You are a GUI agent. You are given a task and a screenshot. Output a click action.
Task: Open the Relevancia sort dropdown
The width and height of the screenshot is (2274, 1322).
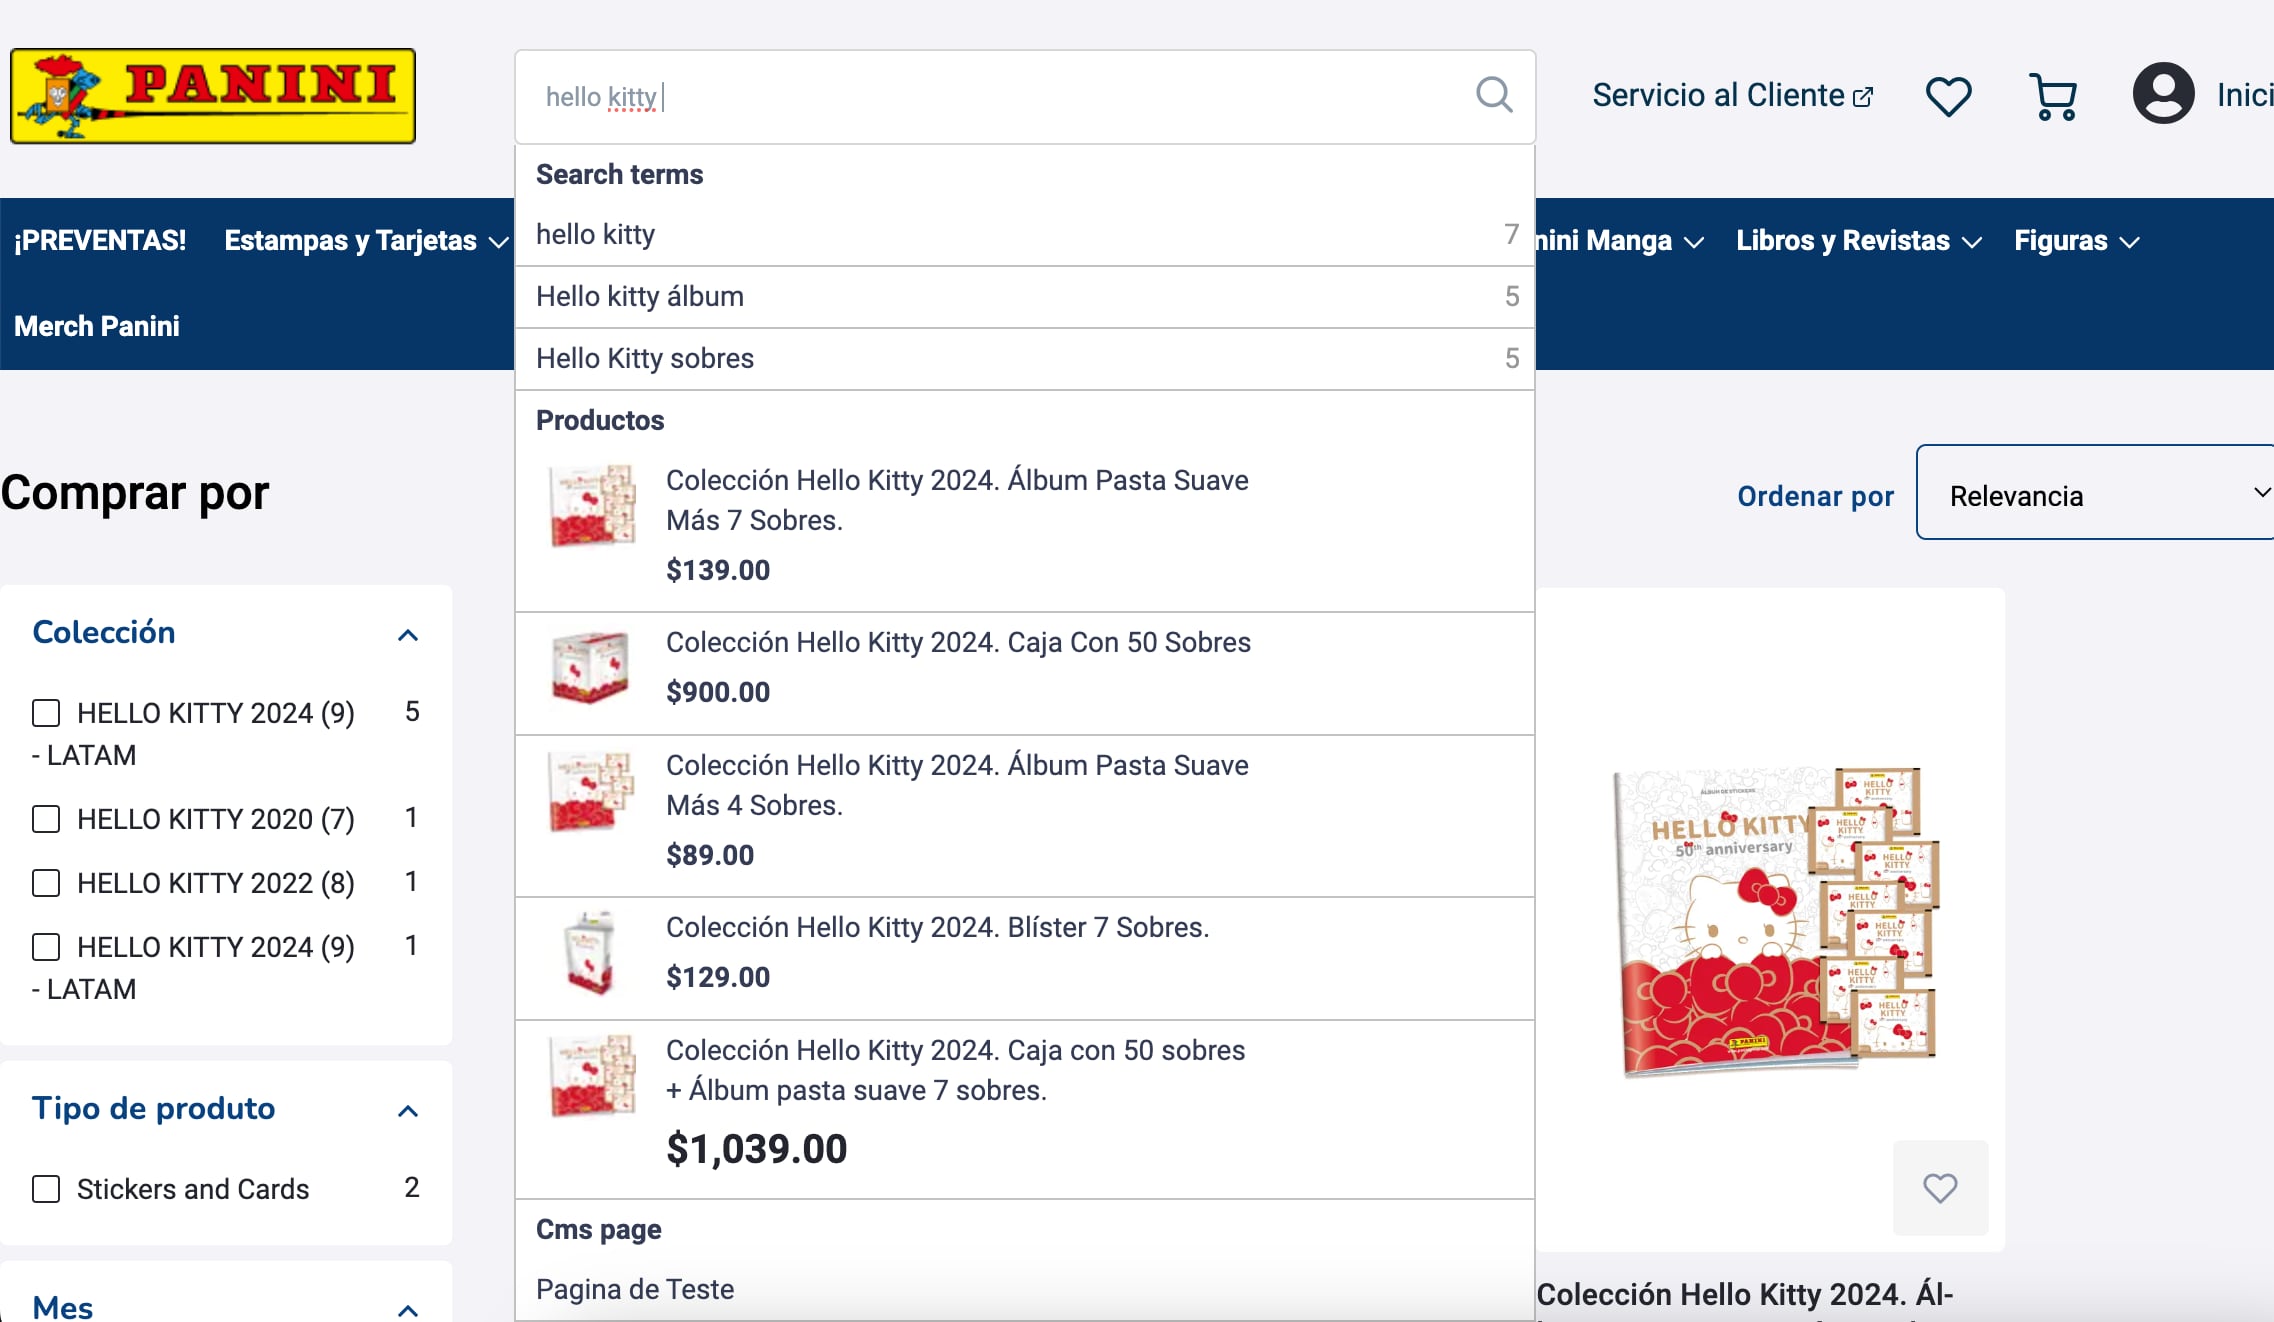[x=2094, y=493]
